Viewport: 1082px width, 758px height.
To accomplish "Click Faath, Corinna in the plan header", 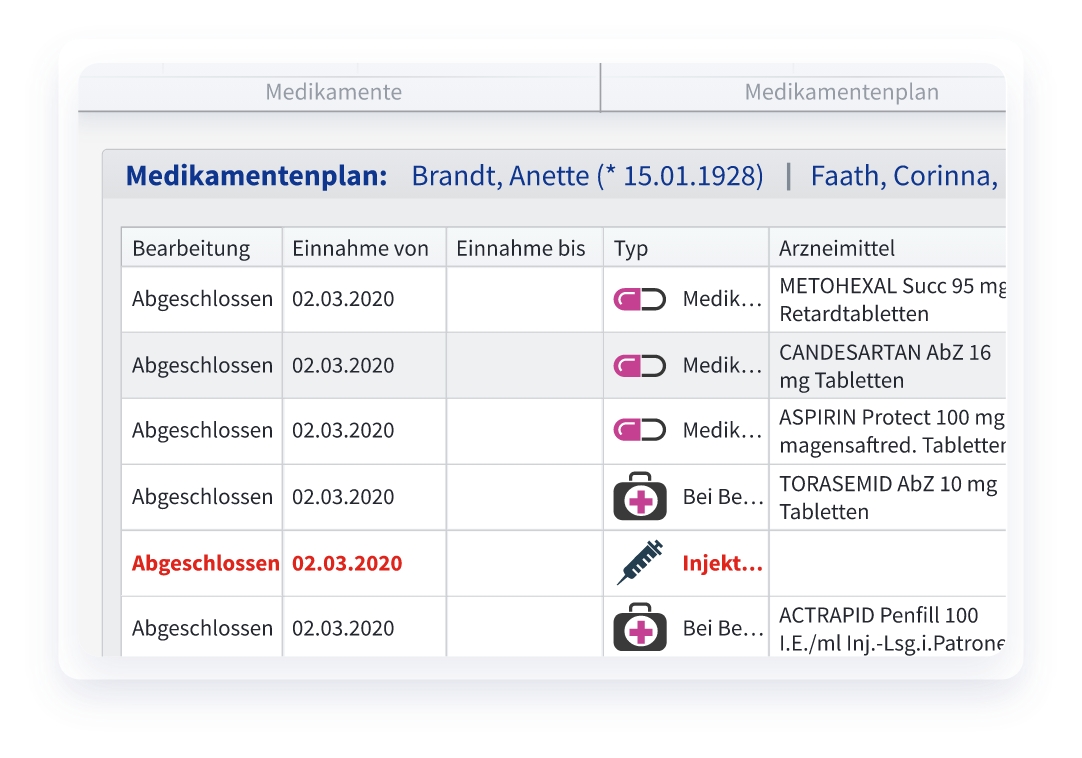I will (x=902, y=177).
